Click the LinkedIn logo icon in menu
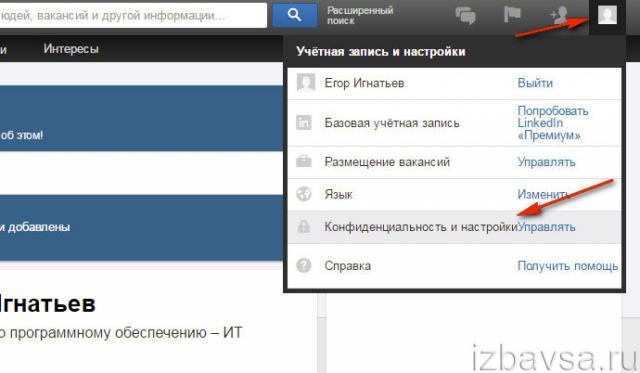The height and width of the screenshot is (373, 640). point(304,122)
